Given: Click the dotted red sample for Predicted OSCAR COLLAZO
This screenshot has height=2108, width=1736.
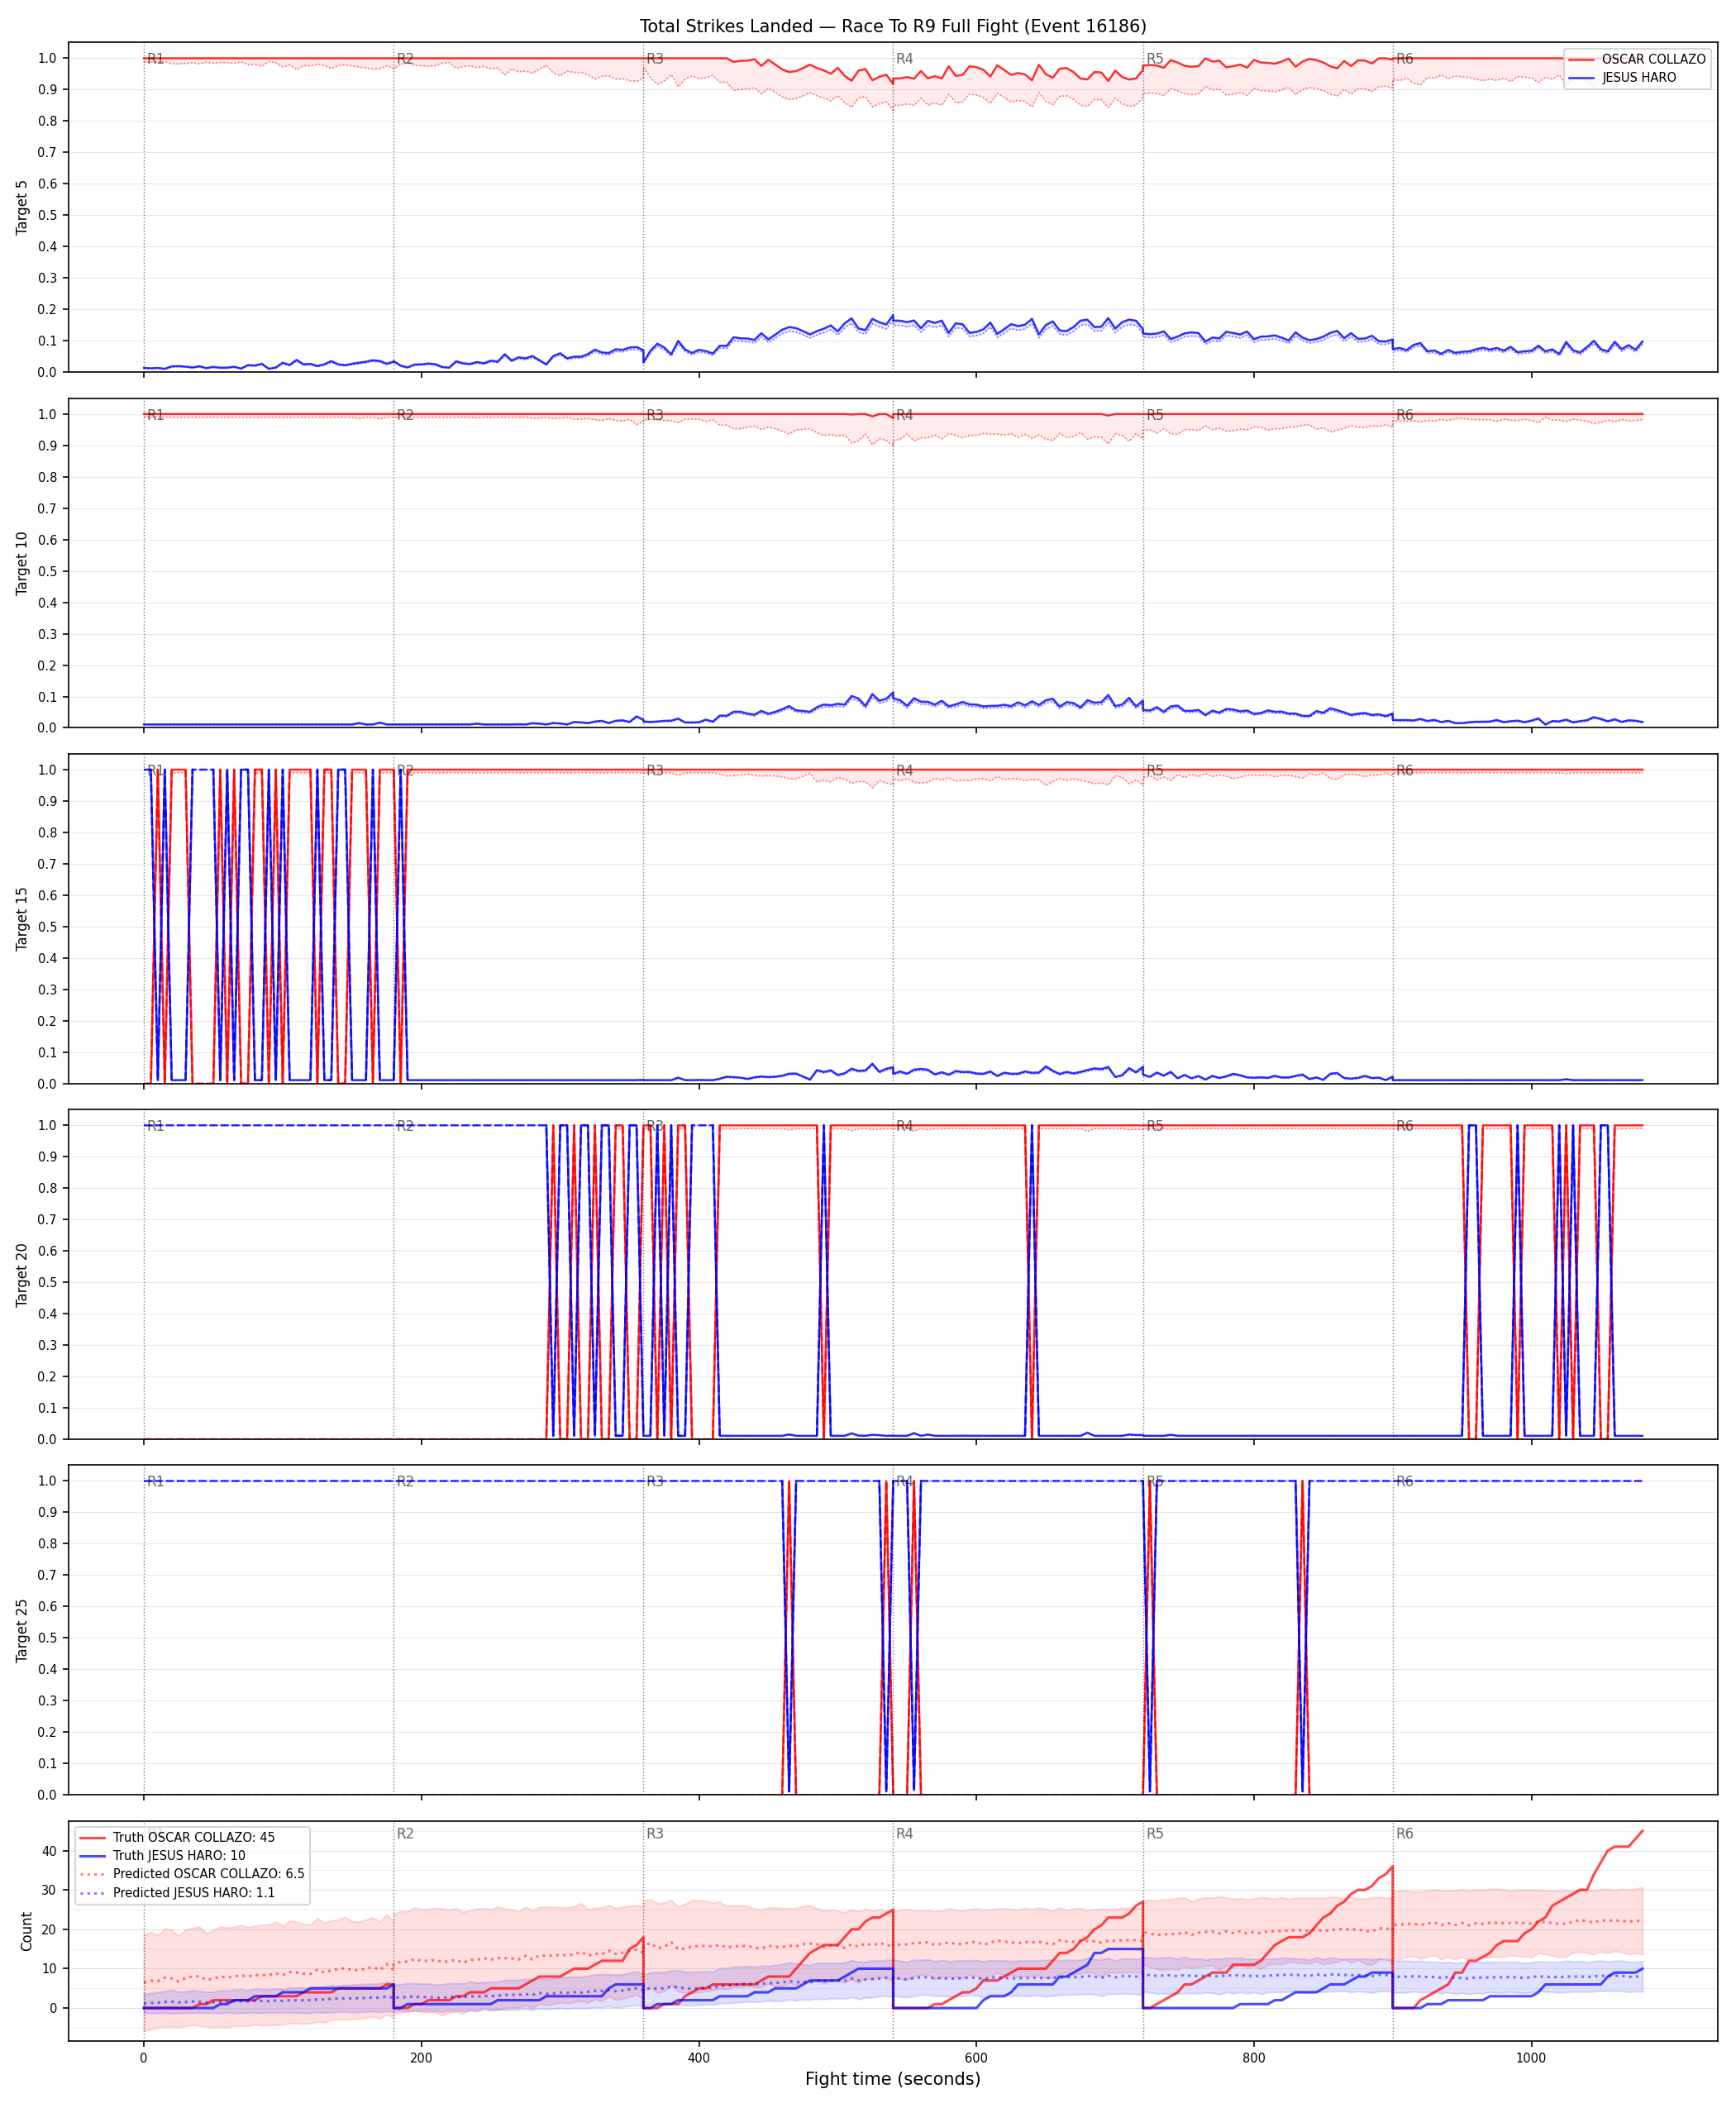Looking at the screenshot, I should coord(93,1874).
